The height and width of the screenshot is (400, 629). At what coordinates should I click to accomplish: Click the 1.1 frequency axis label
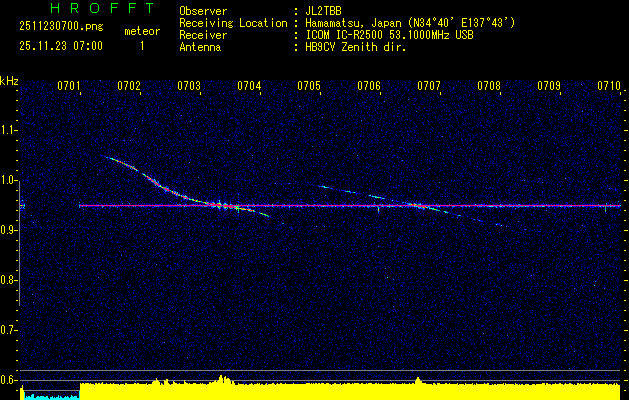pyautogui.click(x=9, y=130)
